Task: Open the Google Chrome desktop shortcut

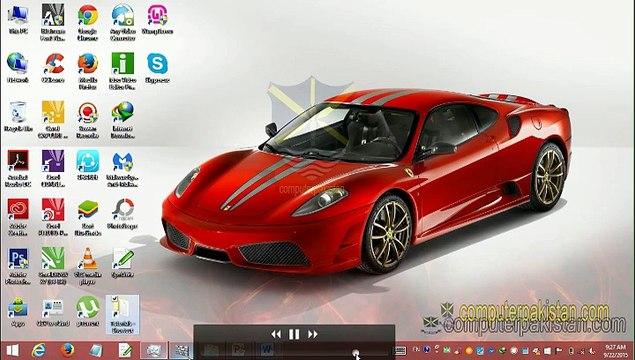Action: [x=87, y=22]
